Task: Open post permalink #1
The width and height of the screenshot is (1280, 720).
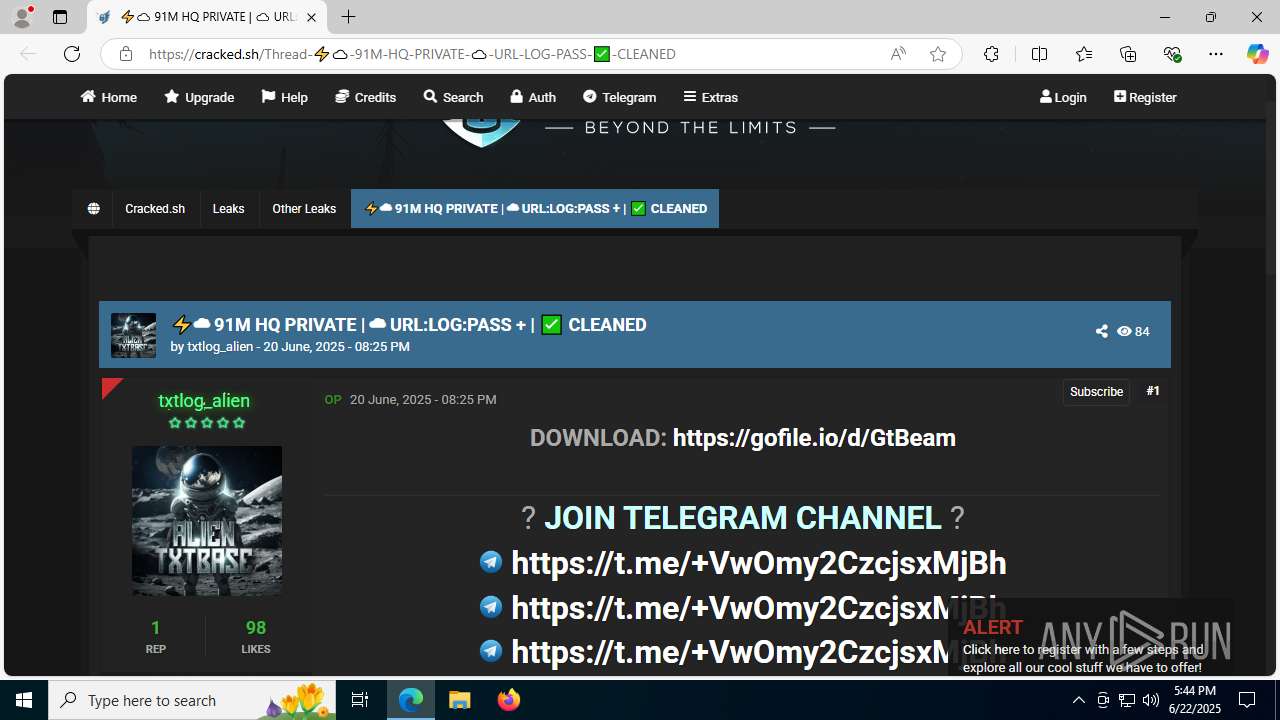Action: pyautogui.click(x=1153, y=391)
